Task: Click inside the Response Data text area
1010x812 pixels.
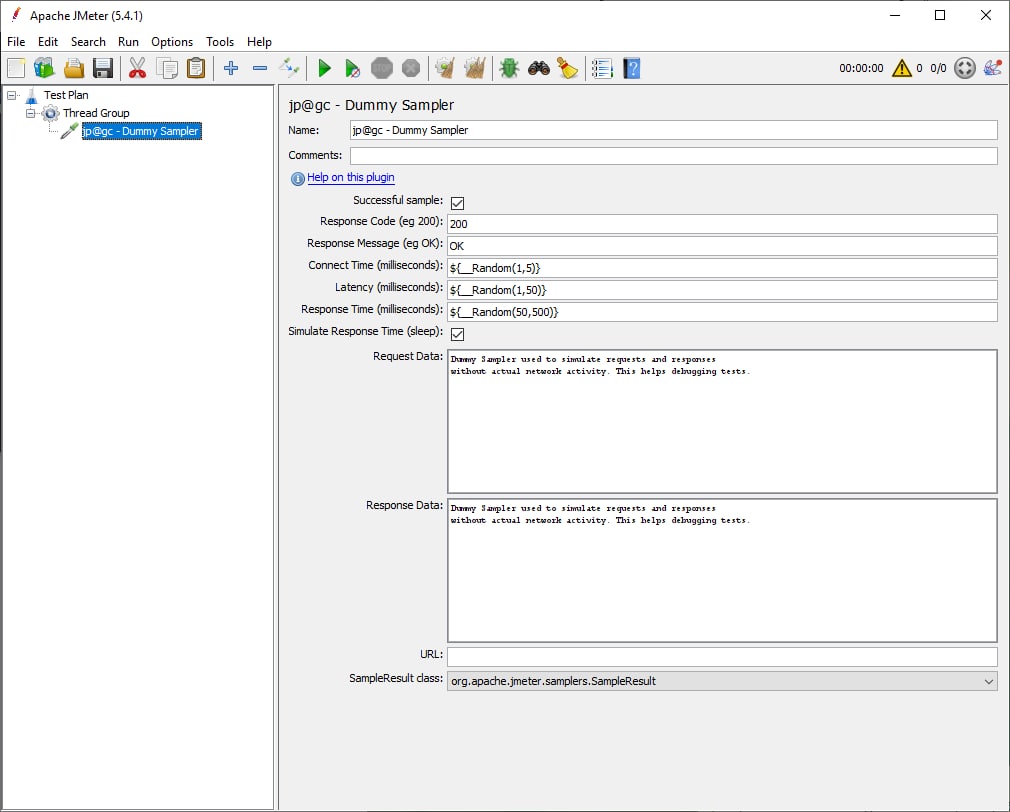Action: pos(722,571)
